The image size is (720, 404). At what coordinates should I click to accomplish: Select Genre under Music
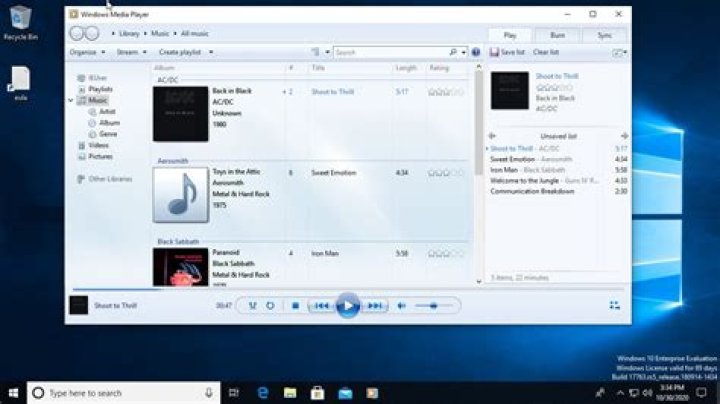pos(108,134)
